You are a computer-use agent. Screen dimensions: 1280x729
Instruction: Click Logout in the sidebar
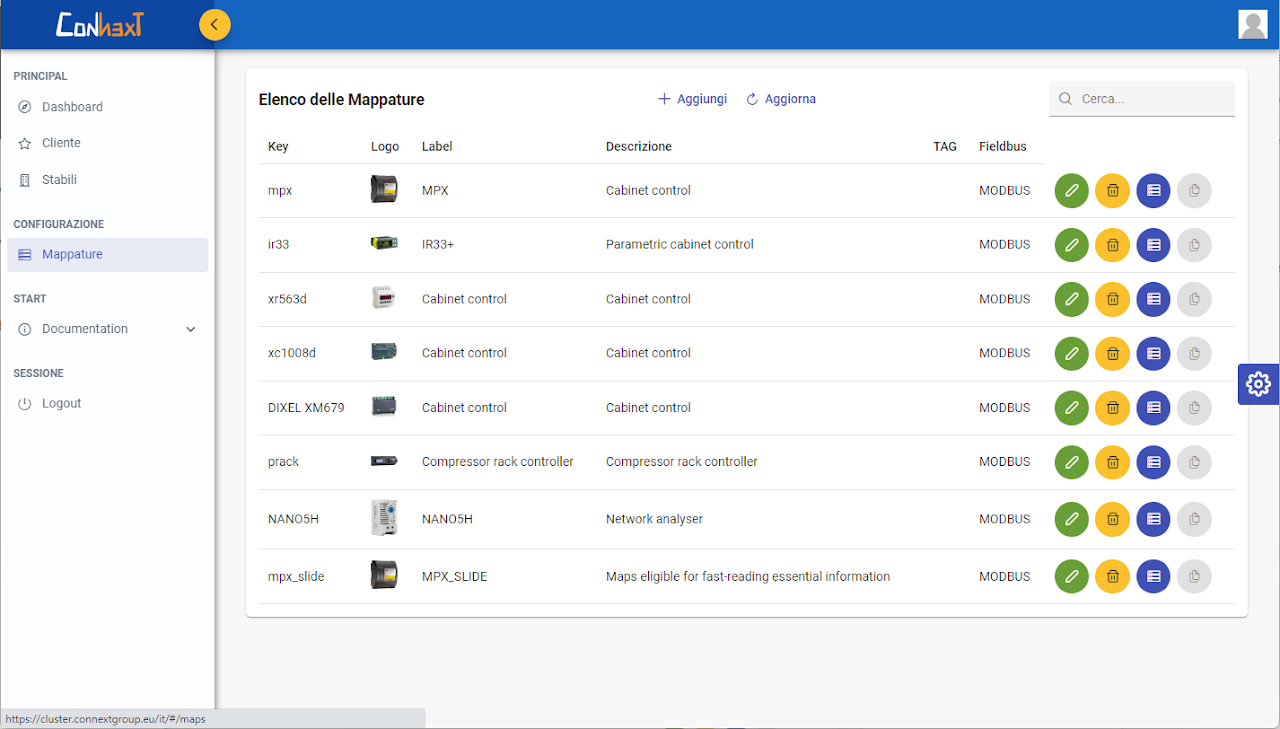point(61,403)
